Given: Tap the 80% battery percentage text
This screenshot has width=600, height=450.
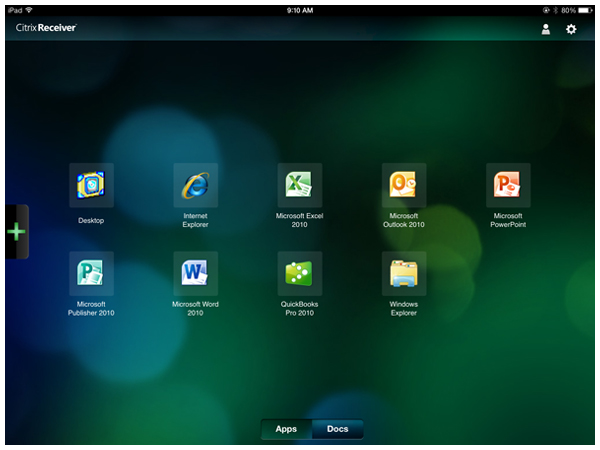Looking at the screenshot, I should point(568,10).
